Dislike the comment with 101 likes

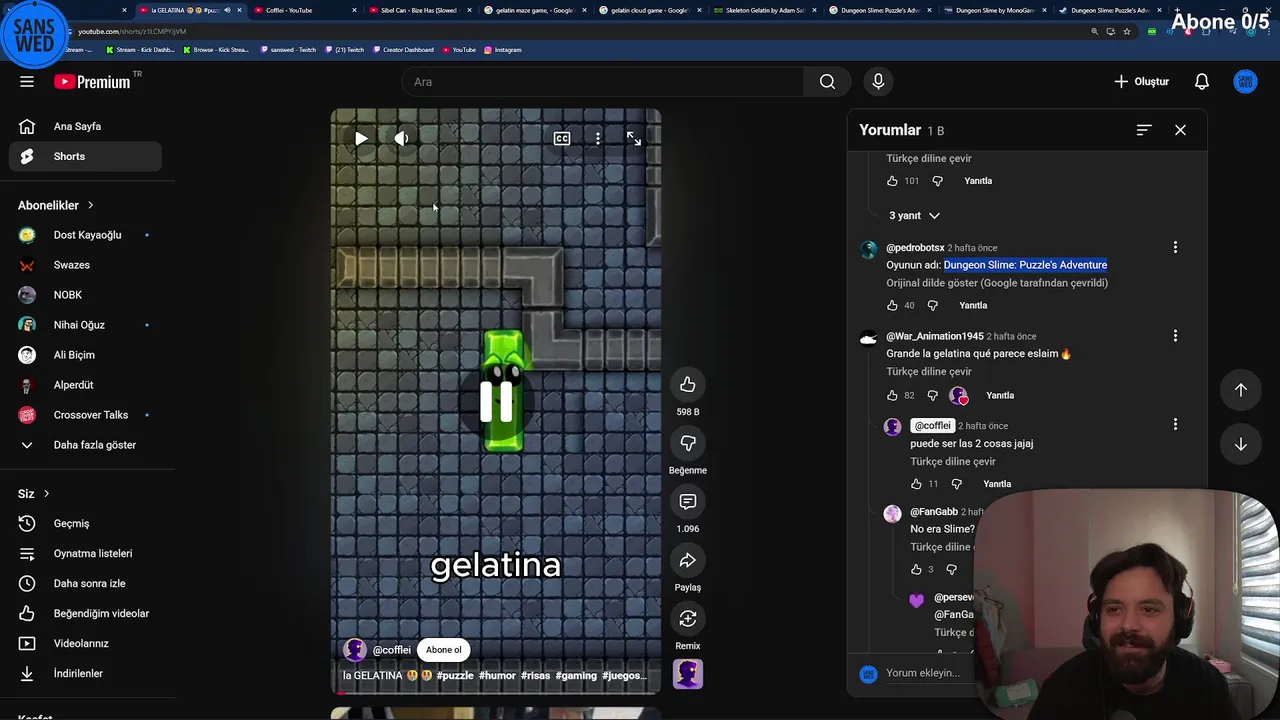point(937,181)
